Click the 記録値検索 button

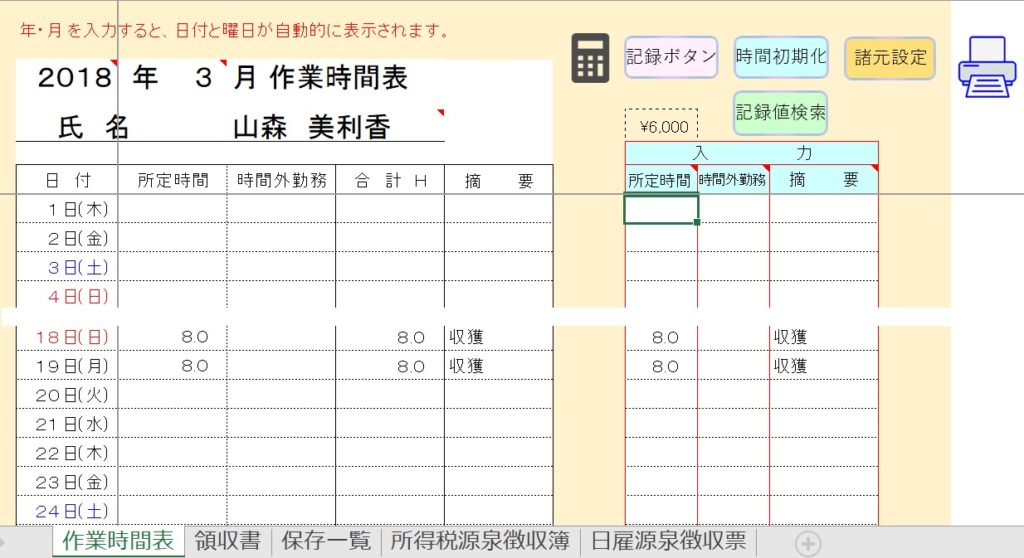tap(780, 113)
